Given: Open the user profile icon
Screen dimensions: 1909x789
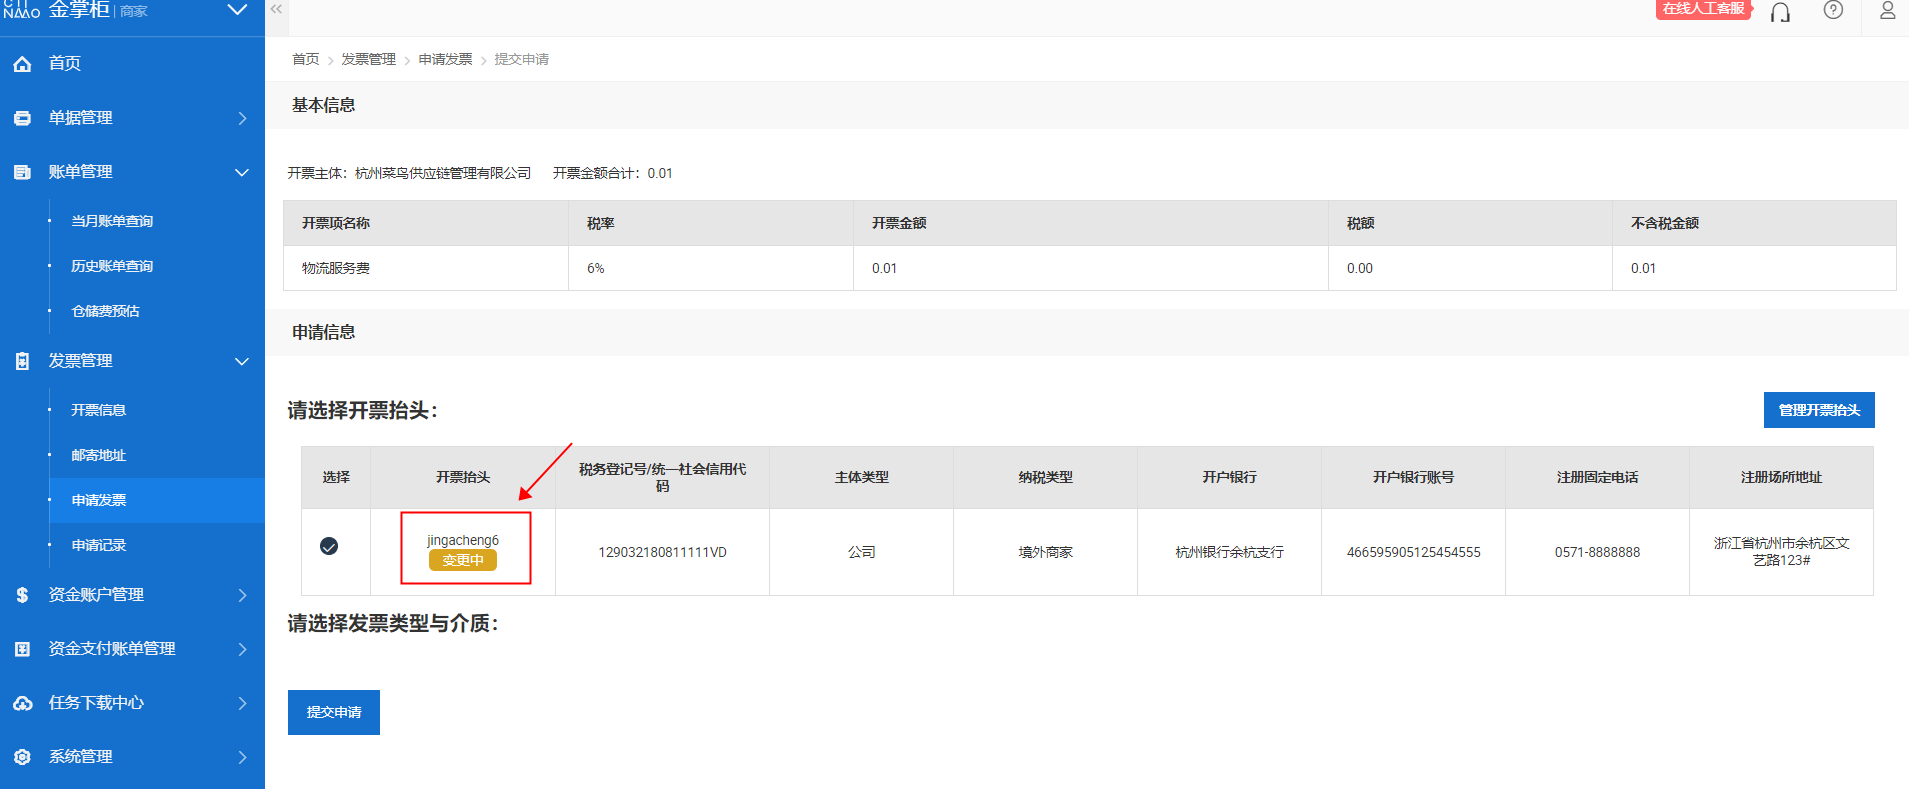Looking at the screenshot, I should point(1887,10).
